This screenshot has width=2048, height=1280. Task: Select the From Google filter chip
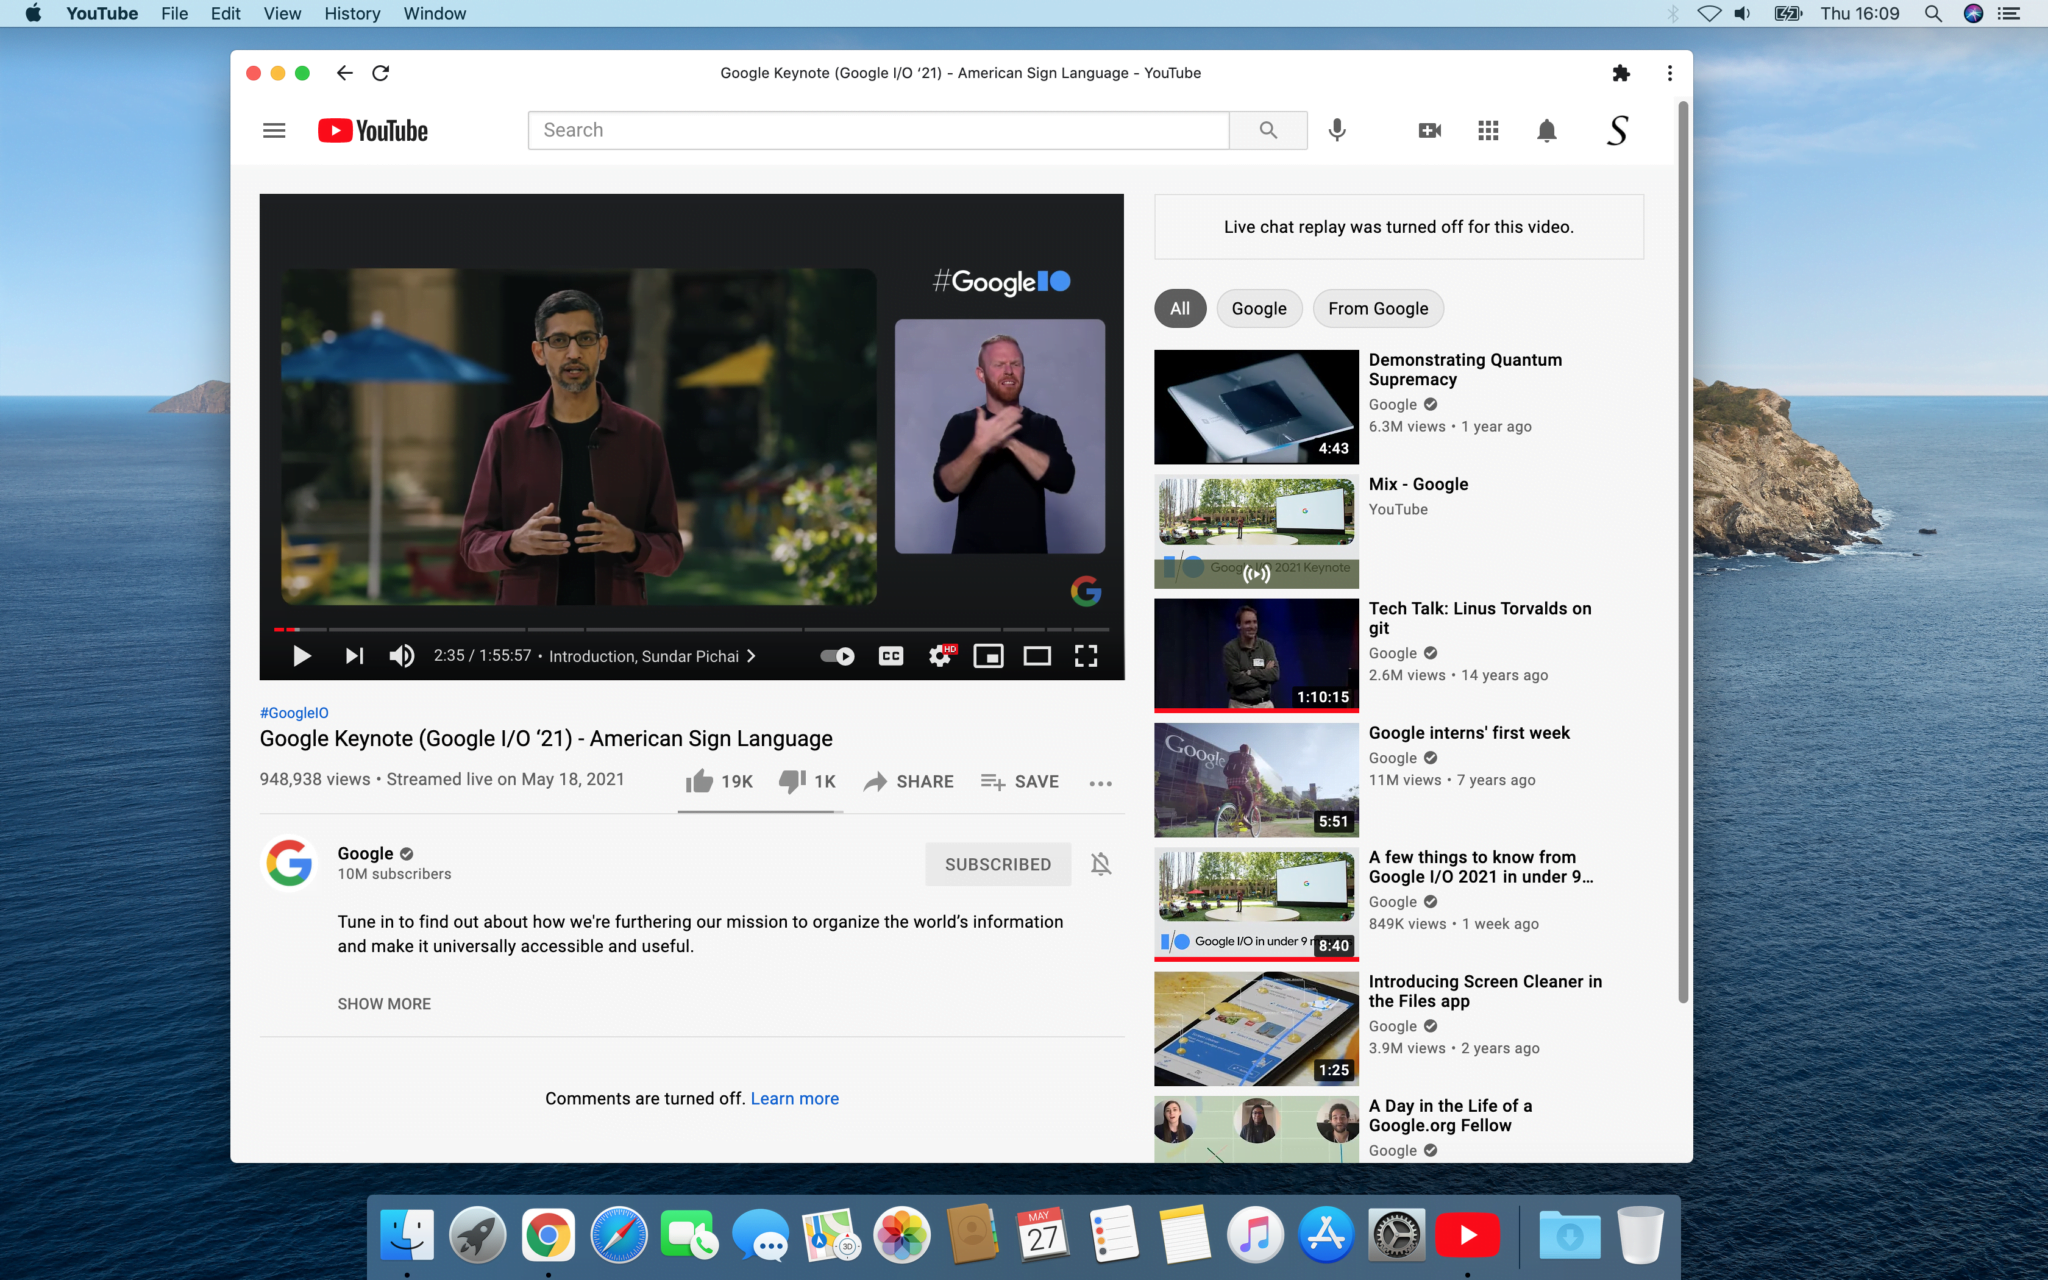1377,308
